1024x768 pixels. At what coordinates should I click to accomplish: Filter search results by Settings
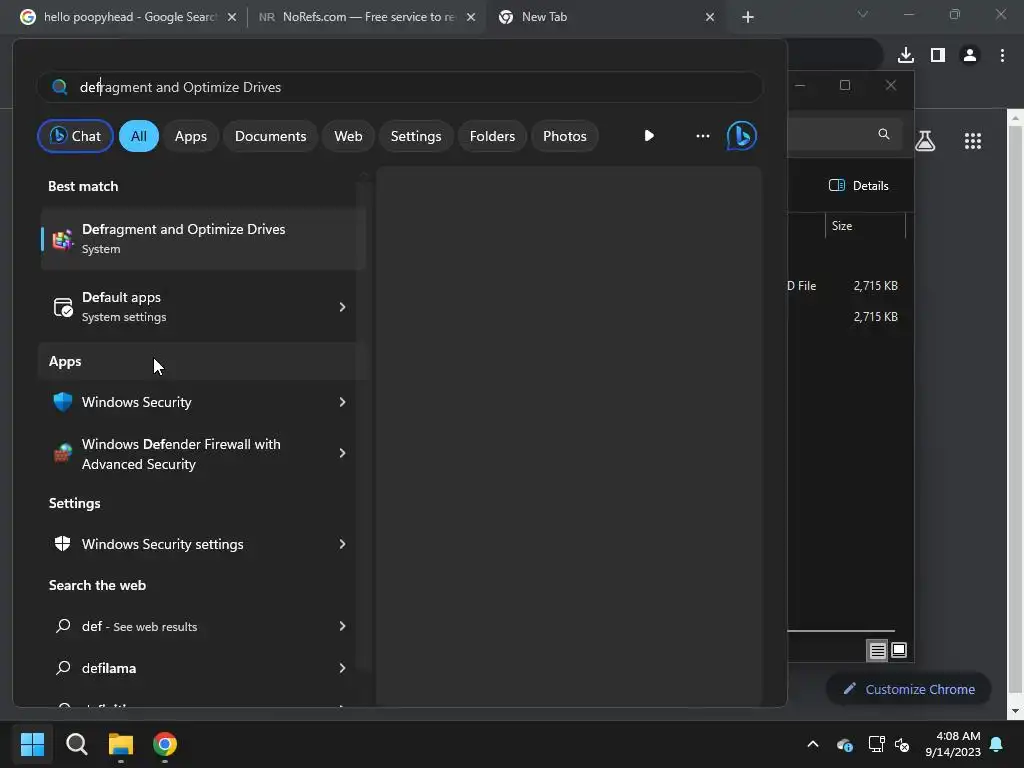pyautogui.click(x=416, y=136)
